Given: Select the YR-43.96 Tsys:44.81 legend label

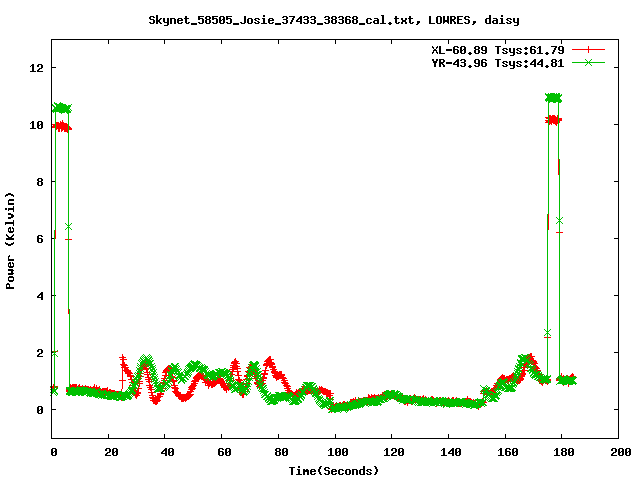Looking at the screenshot, I should [x=498, y=63].
